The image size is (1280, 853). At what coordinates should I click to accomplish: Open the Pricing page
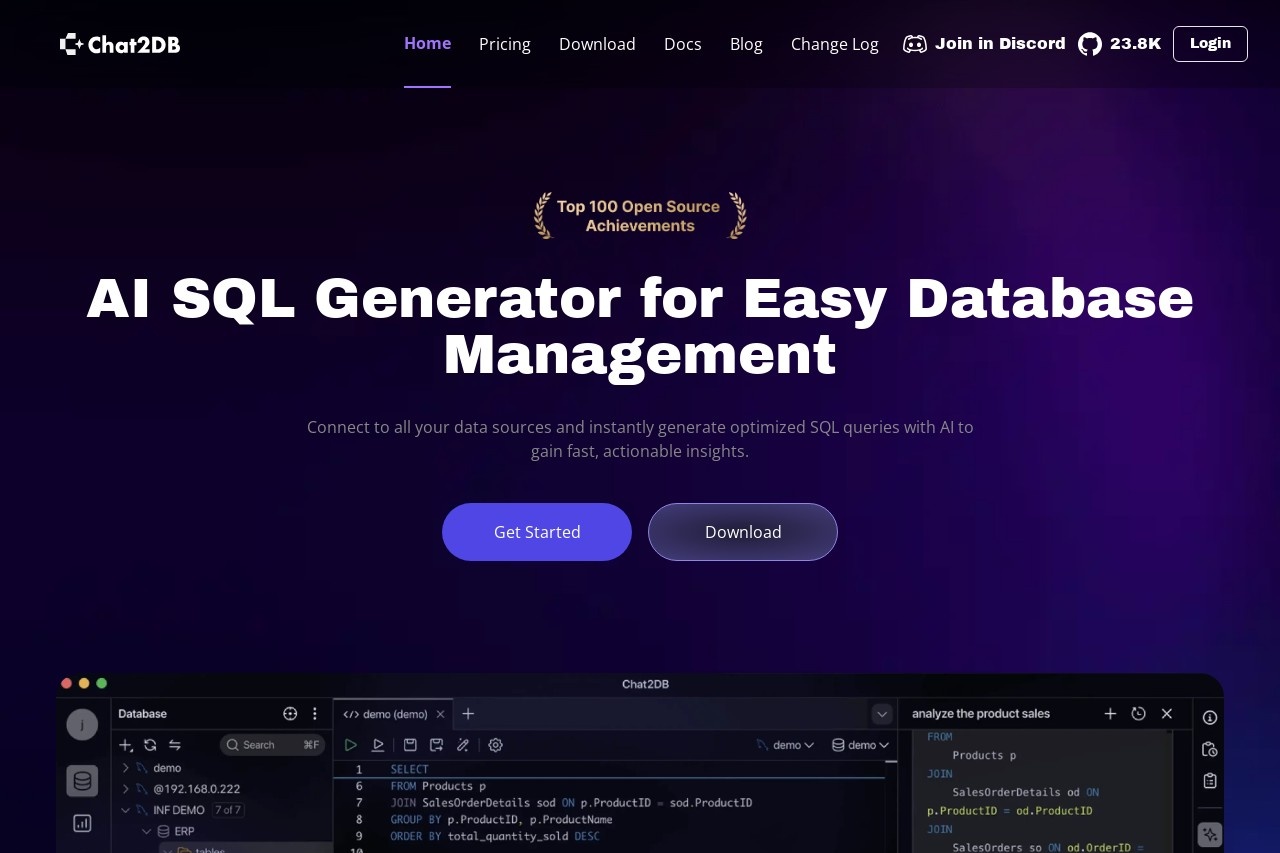click(x=505, y=44)
